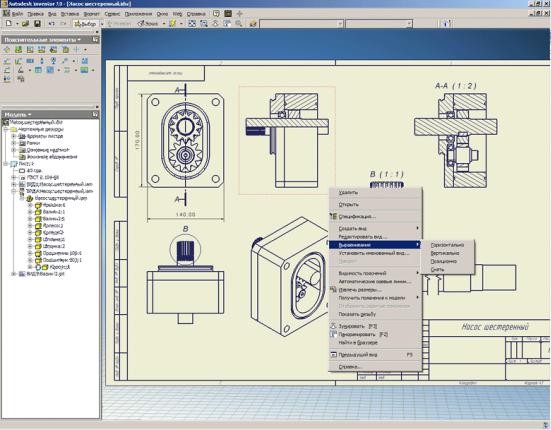Open the Вставка menu
This screenshot has width=551, height=430.
click(70, 14)
